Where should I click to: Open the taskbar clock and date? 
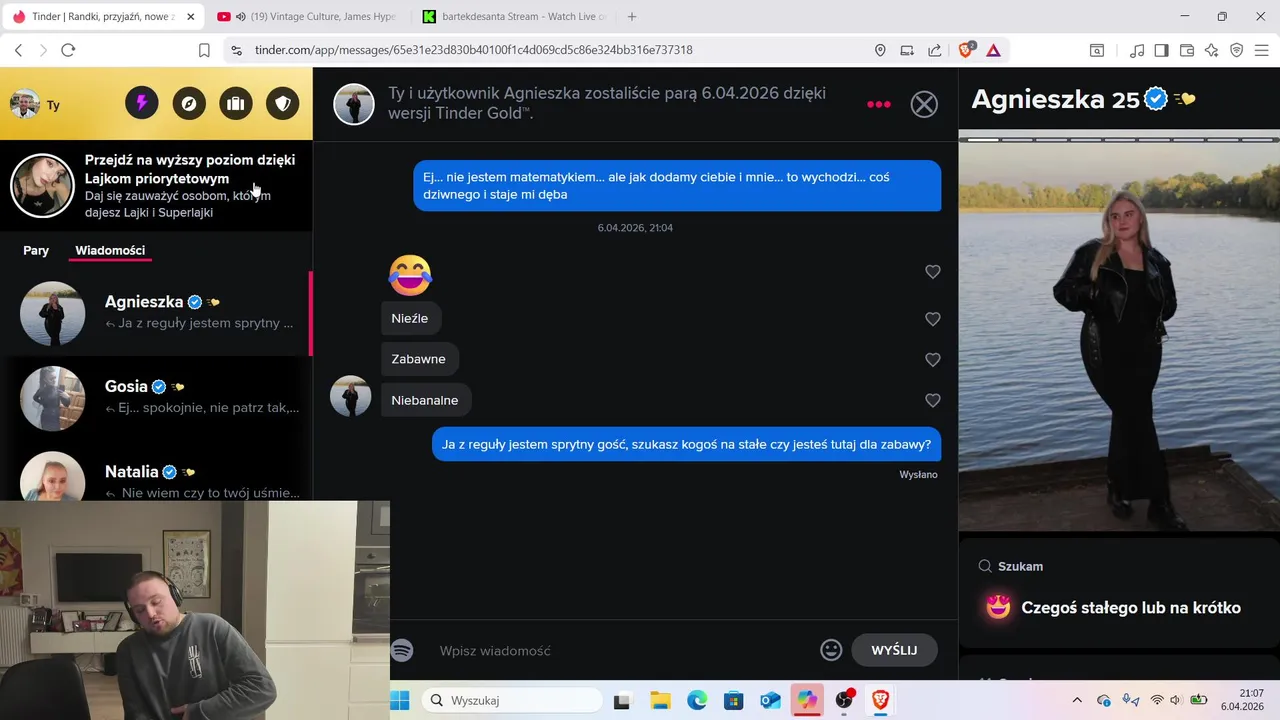pos(1240,700)
